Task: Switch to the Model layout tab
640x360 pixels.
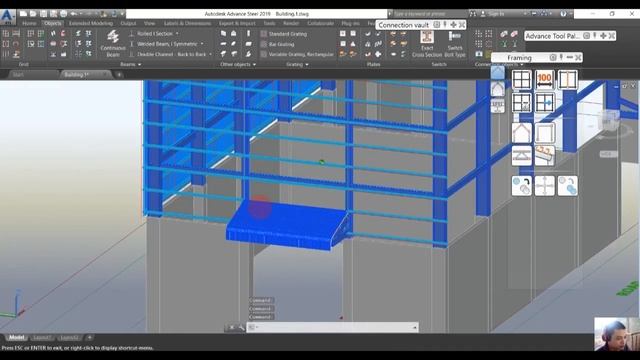Action: [16, 338]
